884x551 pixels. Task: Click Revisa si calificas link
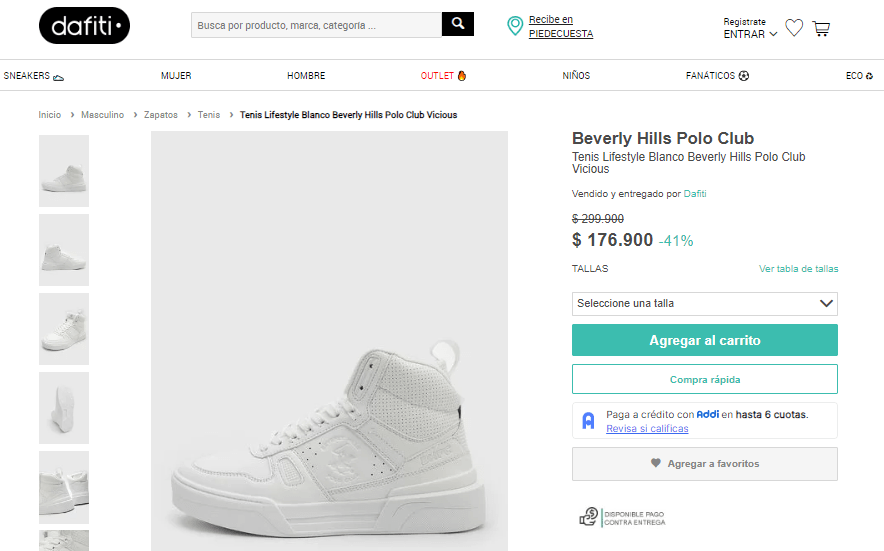[x=647, y=429]
